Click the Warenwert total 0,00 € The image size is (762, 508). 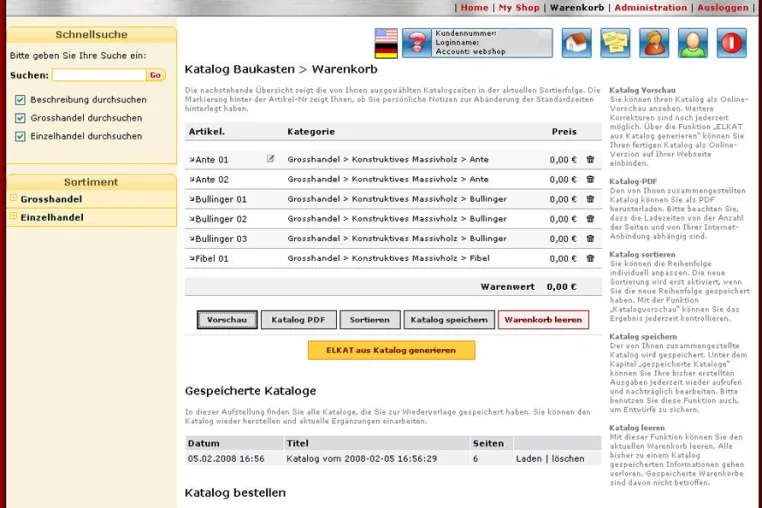click(x=561, y=287)
